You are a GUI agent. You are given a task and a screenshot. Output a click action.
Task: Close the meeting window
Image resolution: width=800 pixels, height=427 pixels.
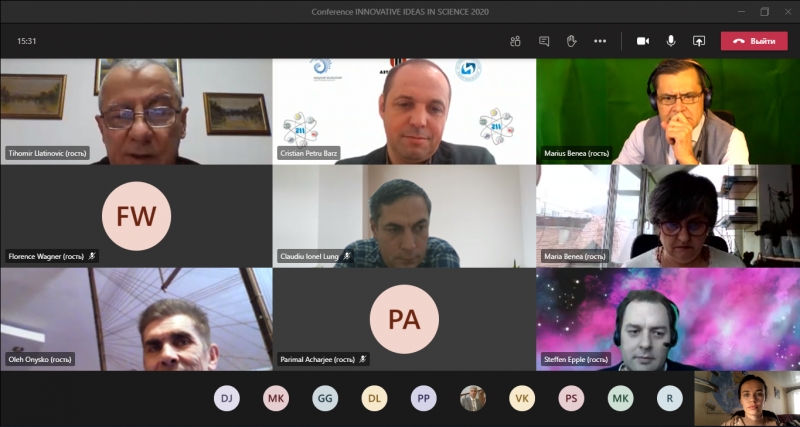[788, 12]
